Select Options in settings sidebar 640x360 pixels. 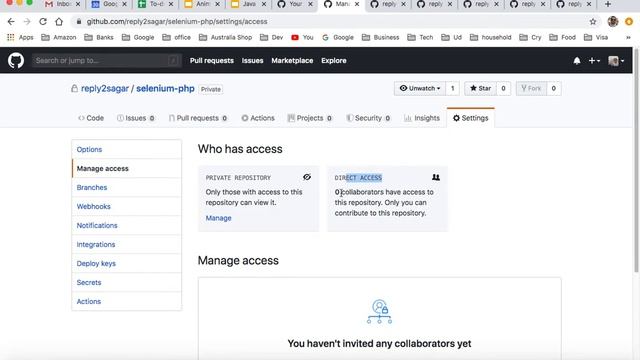[127, 149]
